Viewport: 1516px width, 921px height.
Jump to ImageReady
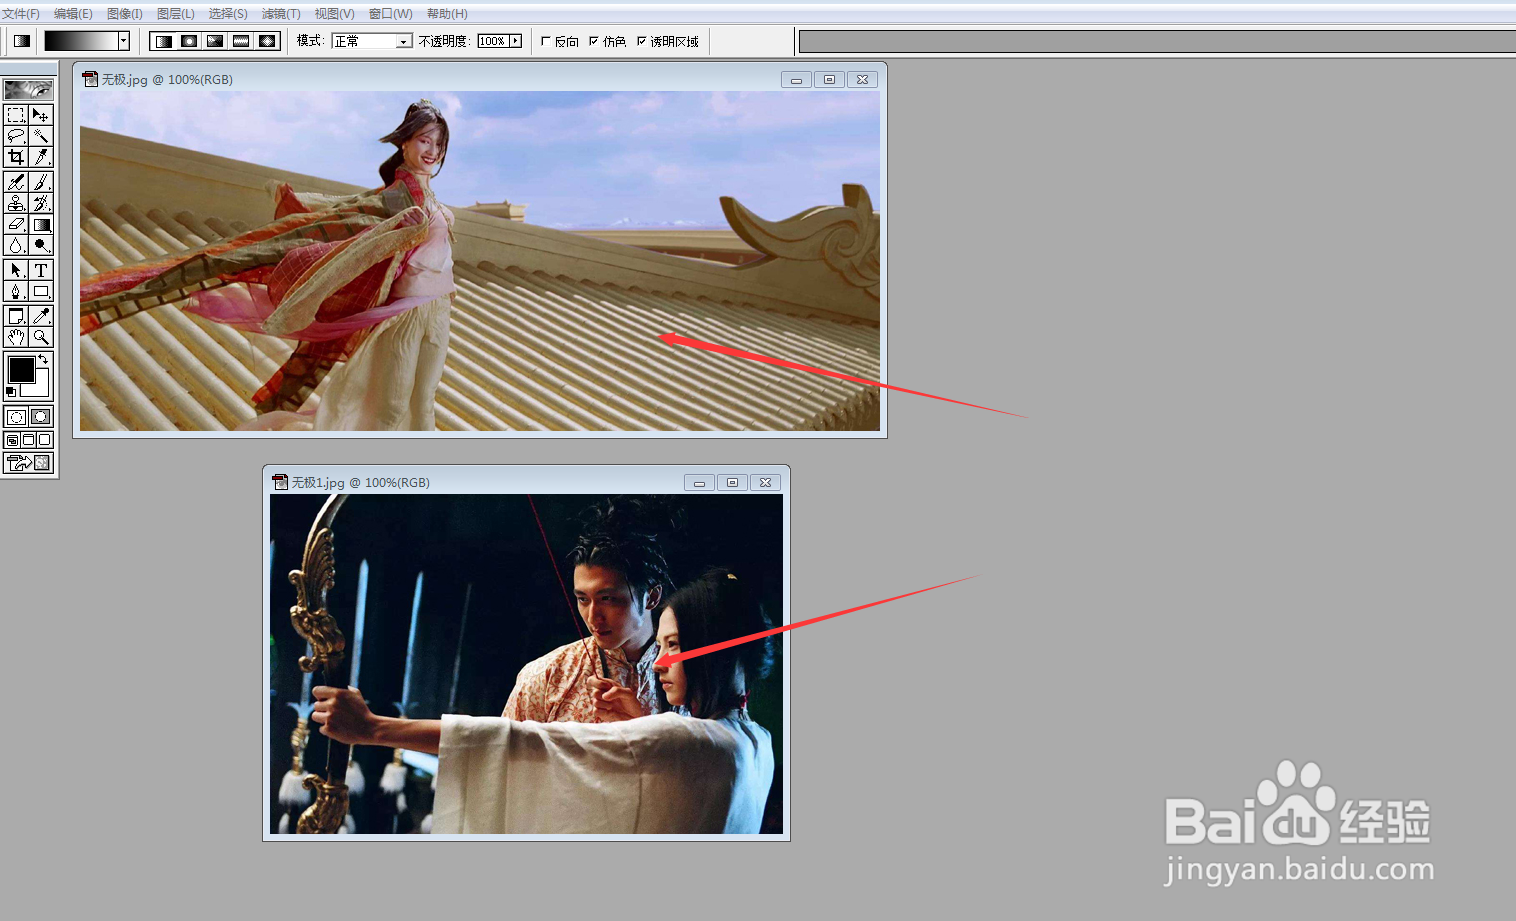[x=28, y=463]
